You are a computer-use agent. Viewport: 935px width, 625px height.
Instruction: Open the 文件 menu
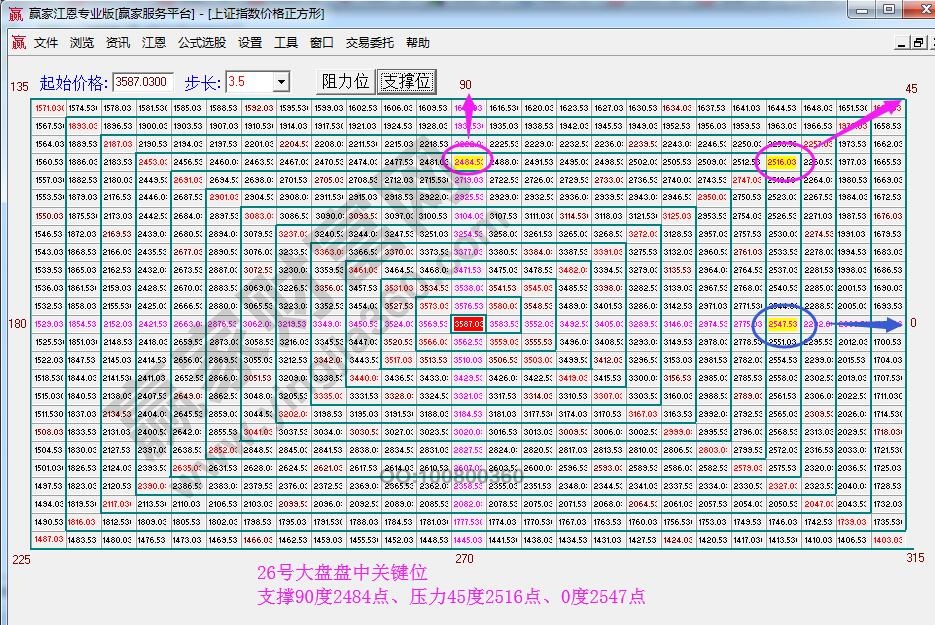44,42
